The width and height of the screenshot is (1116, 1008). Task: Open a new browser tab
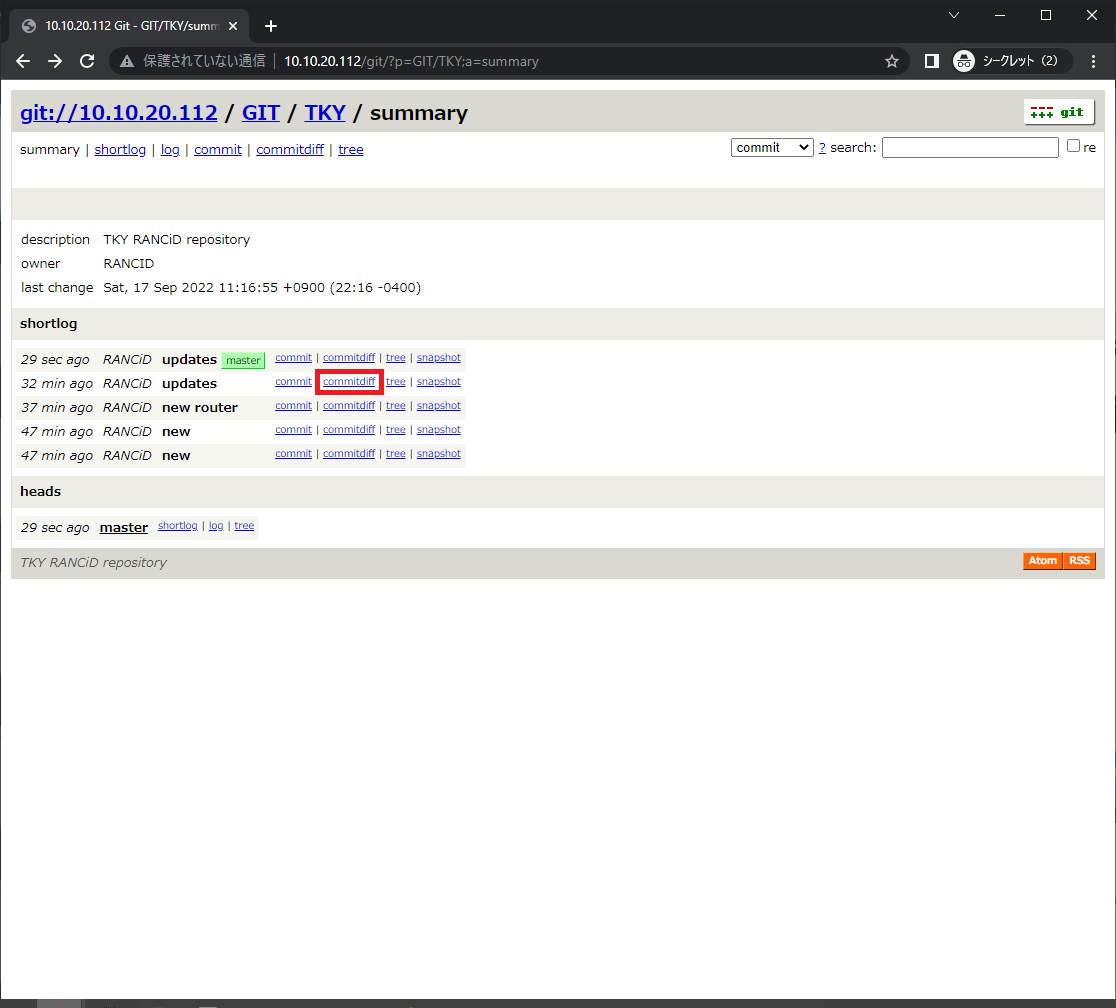pyautogui.click(x=270, y=26)
